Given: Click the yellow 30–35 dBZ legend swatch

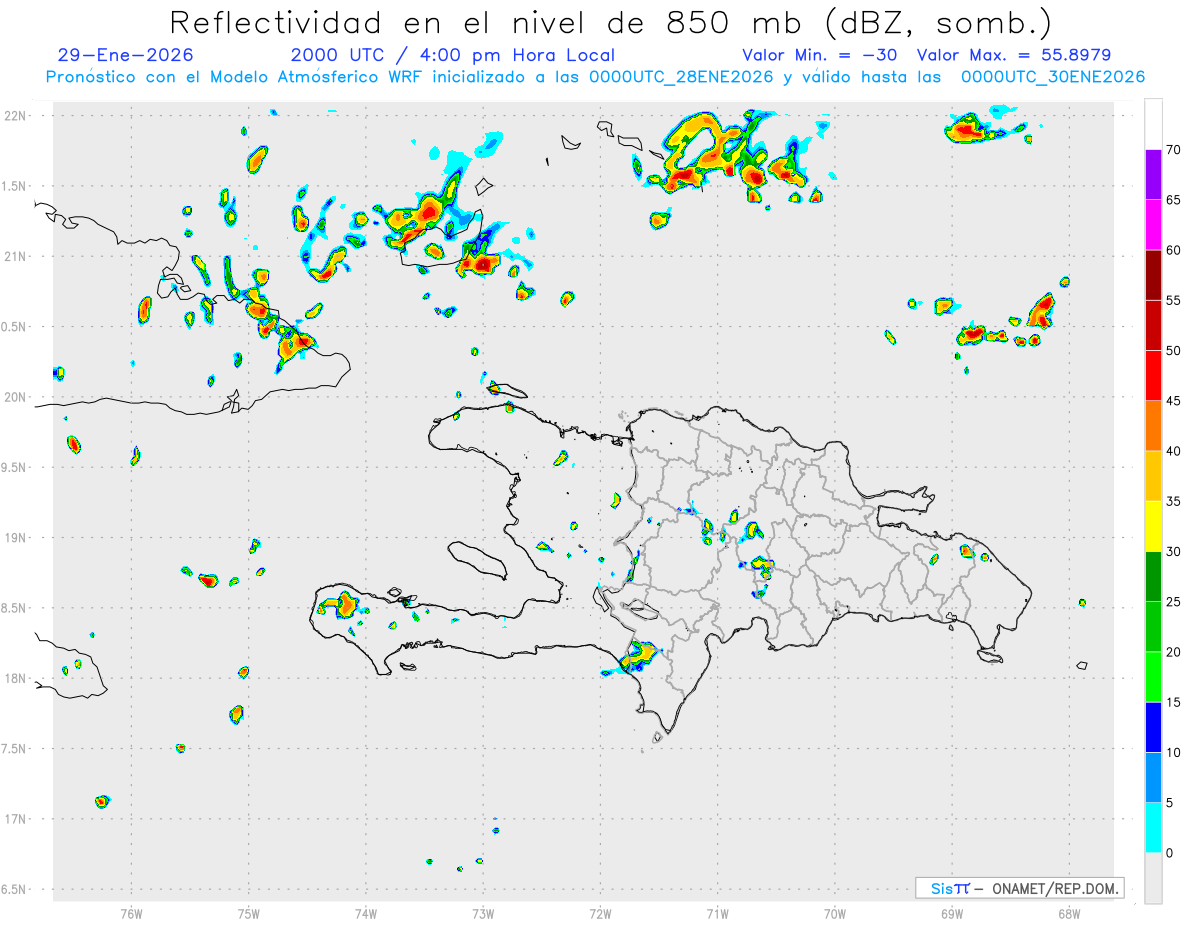Looking at the screenshot, I should pyautogui.click(x=1153, y=526).
